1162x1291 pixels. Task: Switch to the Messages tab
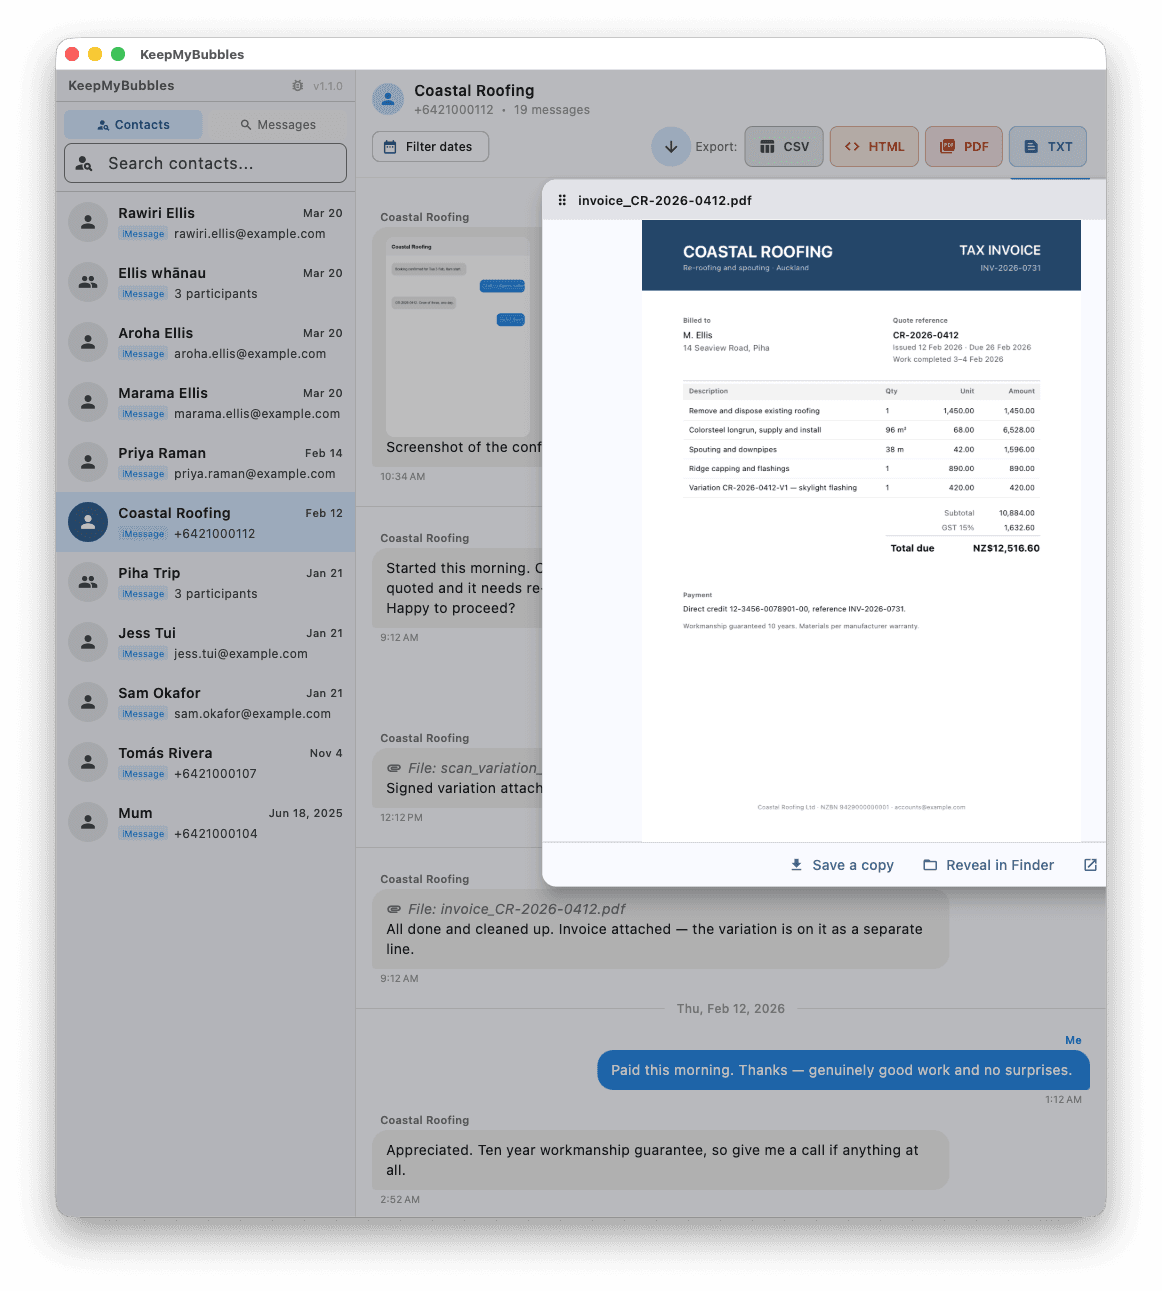click(x=277, y=125)
